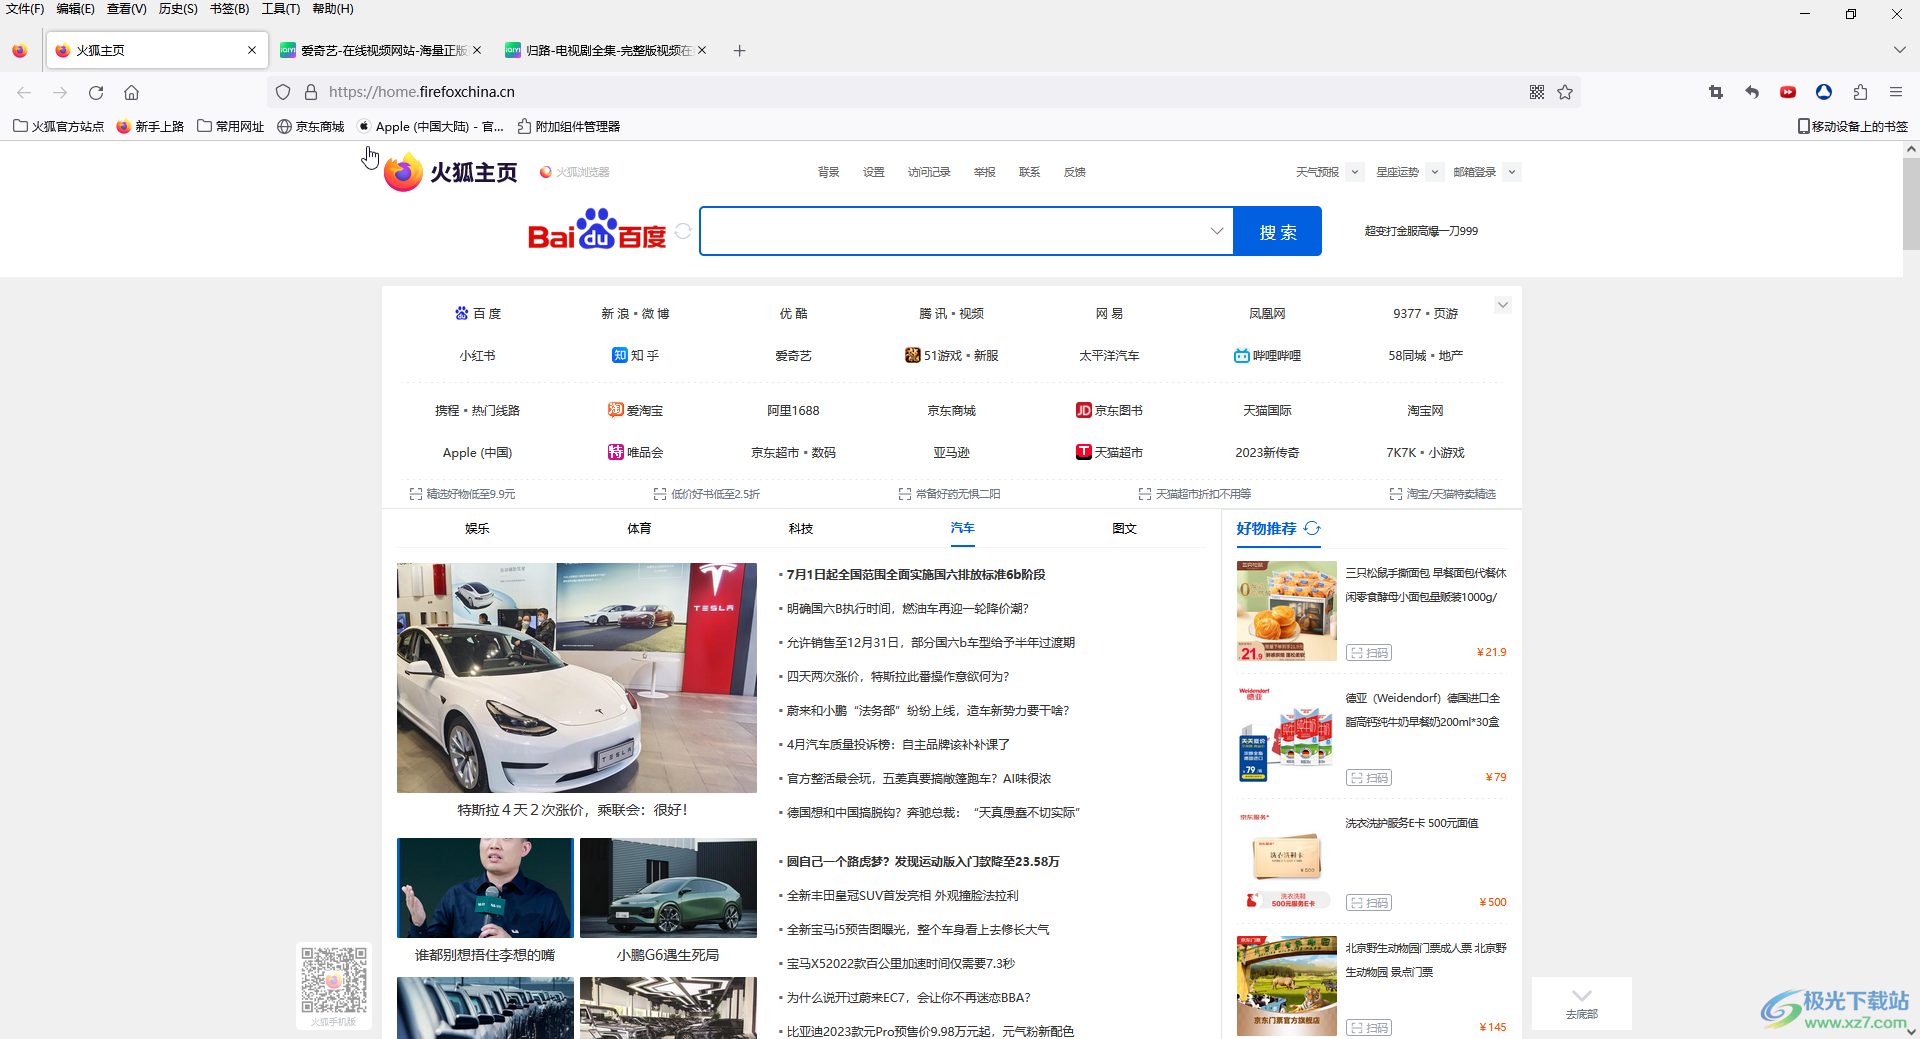The image size is (1920, 1039).
Task: Open the bread product 扫码 button
Action: point(1369,653)
